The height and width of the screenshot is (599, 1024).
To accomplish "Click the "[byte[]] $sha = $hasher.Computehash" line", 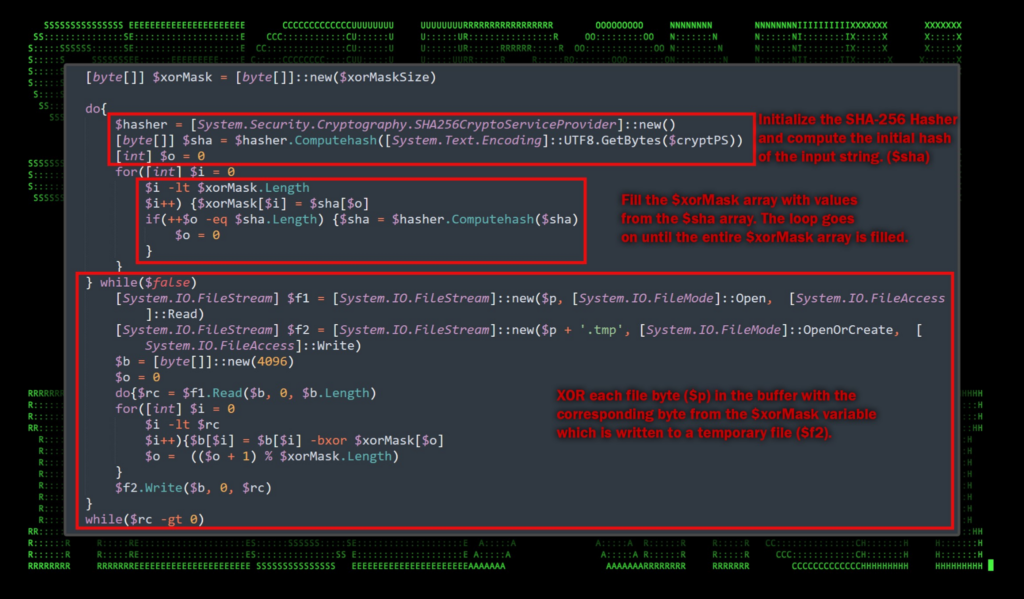I will (430, 141).
